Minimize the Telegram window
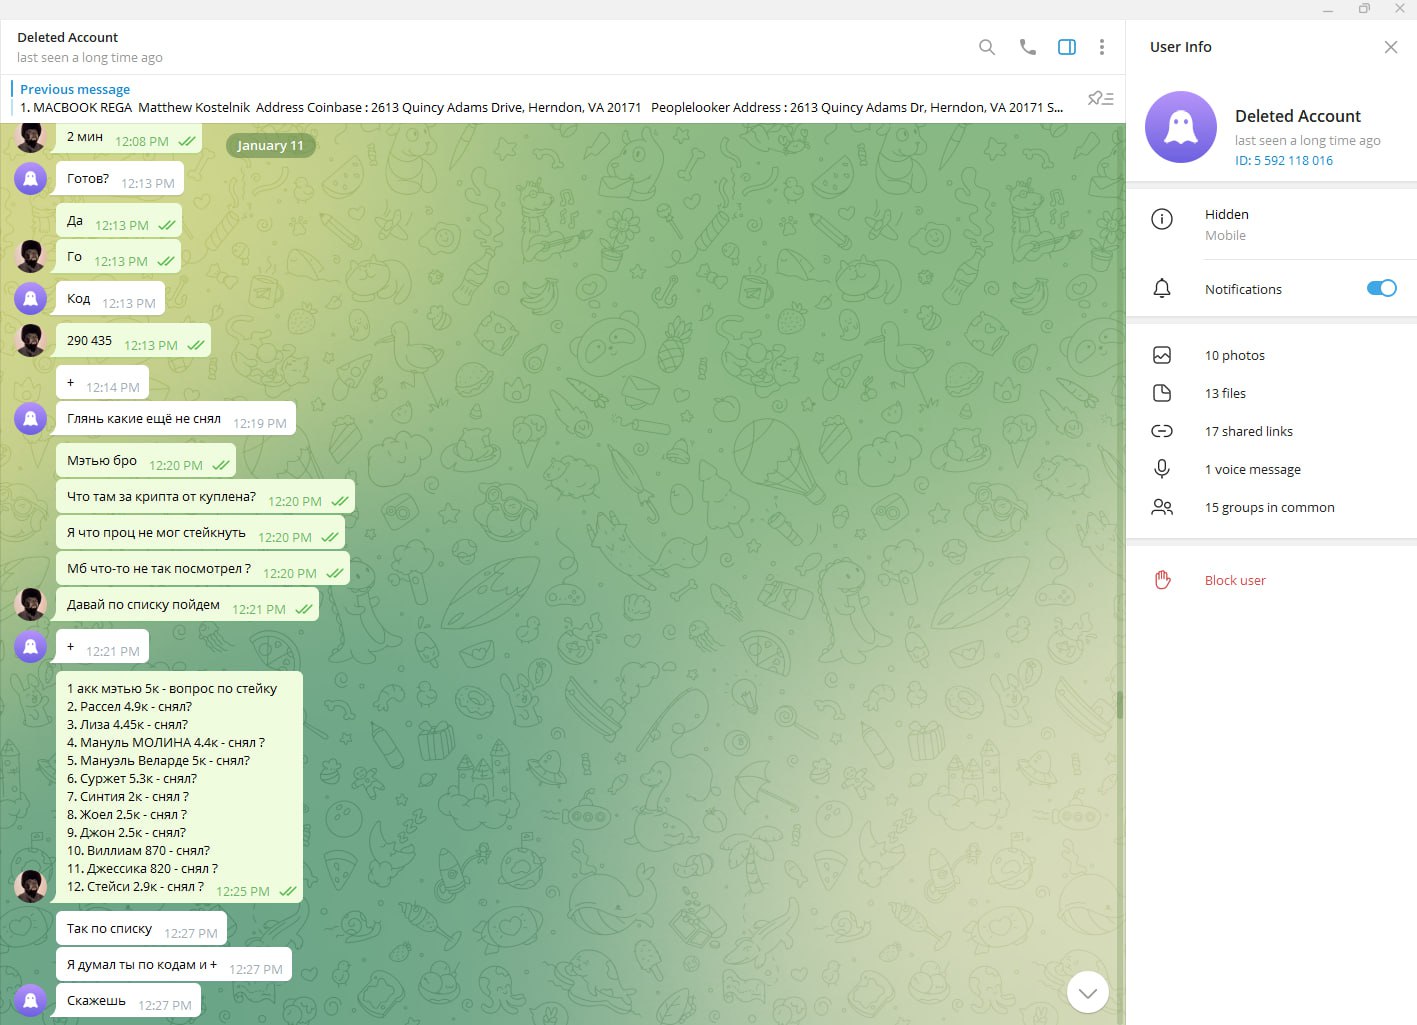Screen dimensions: 1417x1025 click(1328, 10)
